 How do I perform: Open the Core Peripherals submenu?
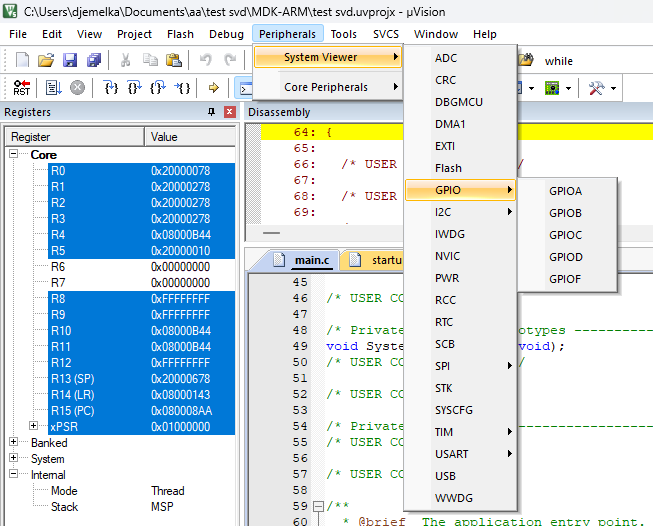[x=328, y=87]
